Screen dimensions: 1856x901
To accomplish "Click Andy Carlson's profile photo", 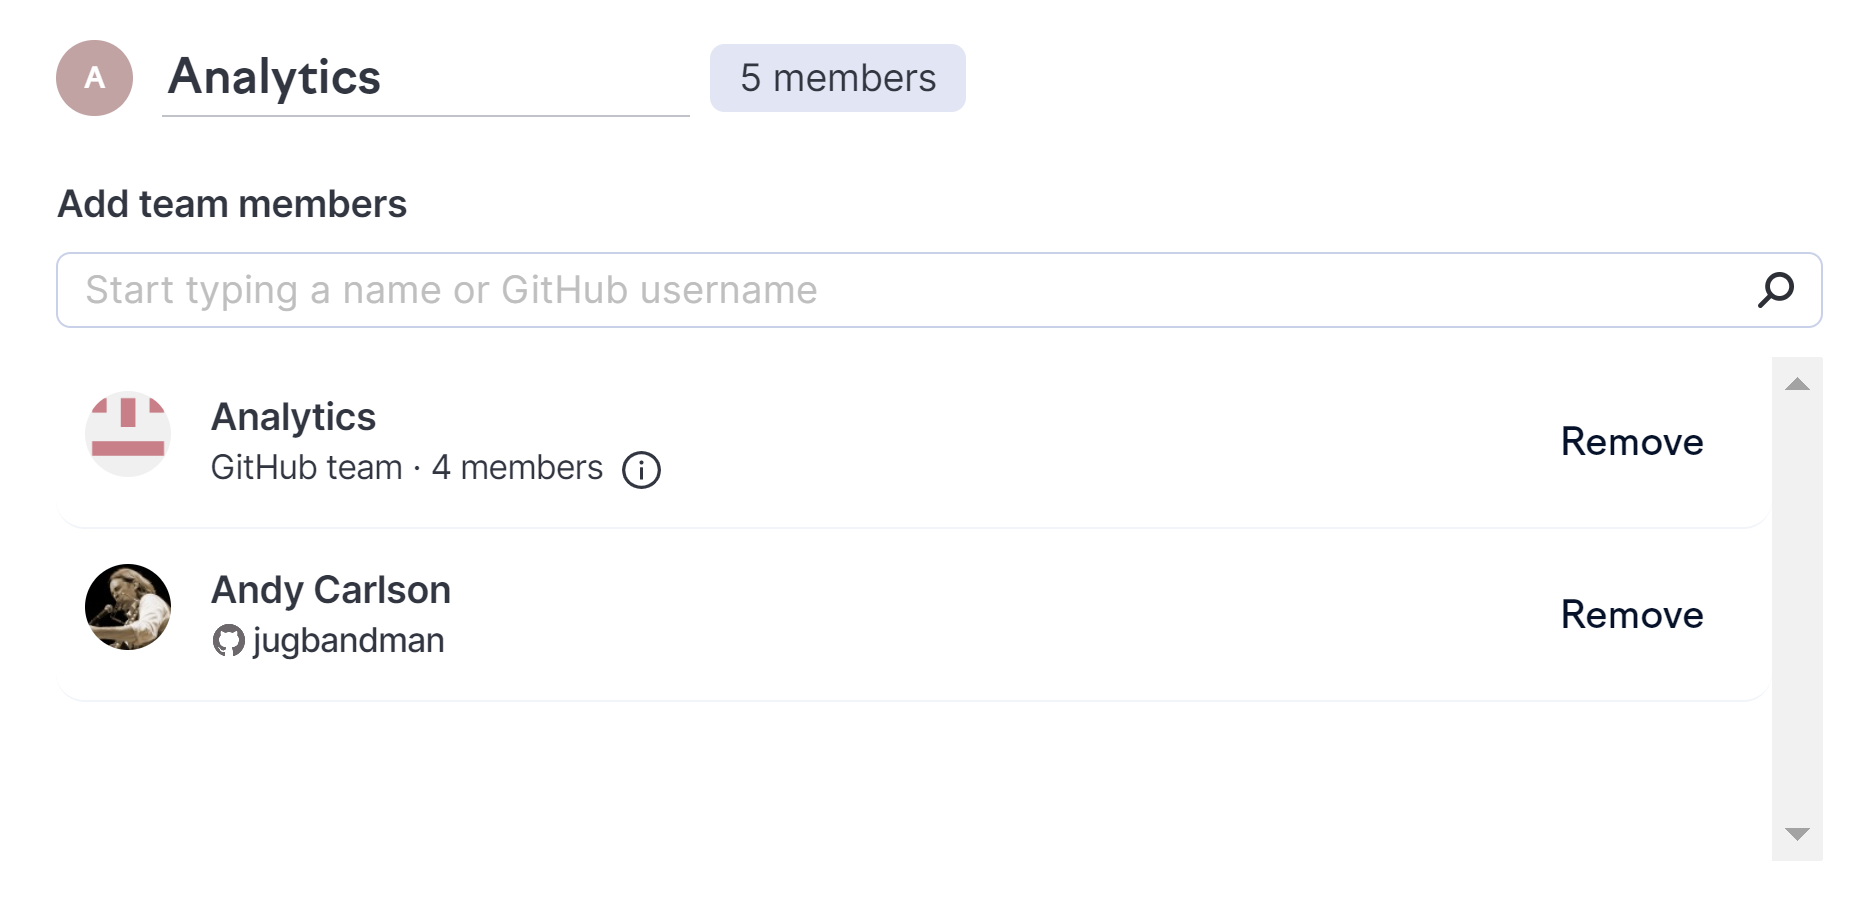I will point(128,607).
